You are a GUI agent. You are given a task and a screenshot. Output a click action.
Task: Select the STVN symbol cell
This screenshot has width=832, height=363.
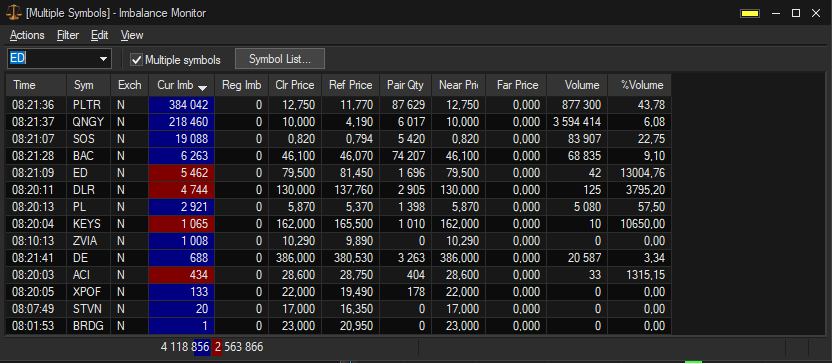tap(89, 309)
